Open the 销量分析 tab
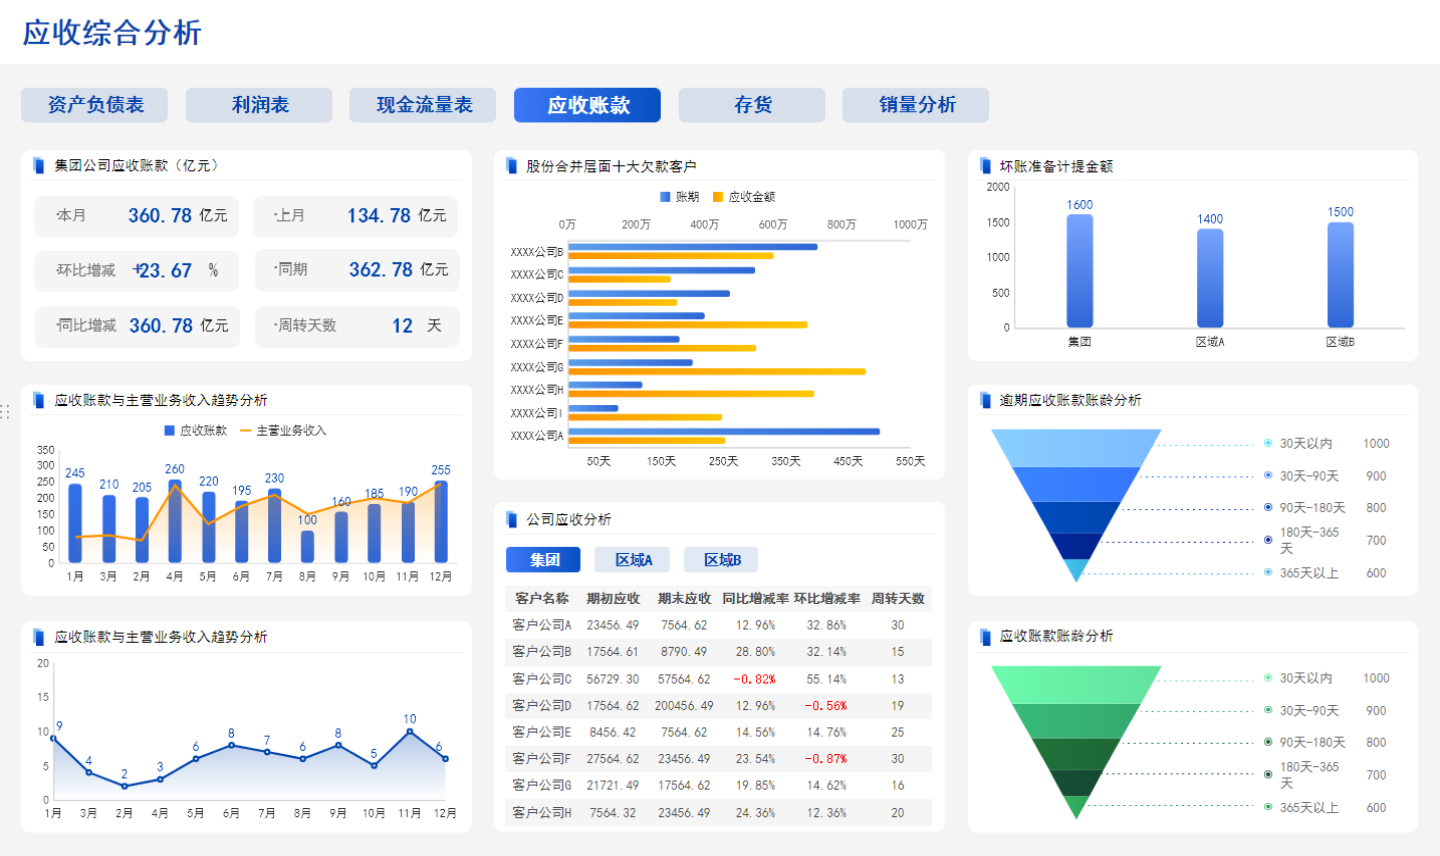 915,105
